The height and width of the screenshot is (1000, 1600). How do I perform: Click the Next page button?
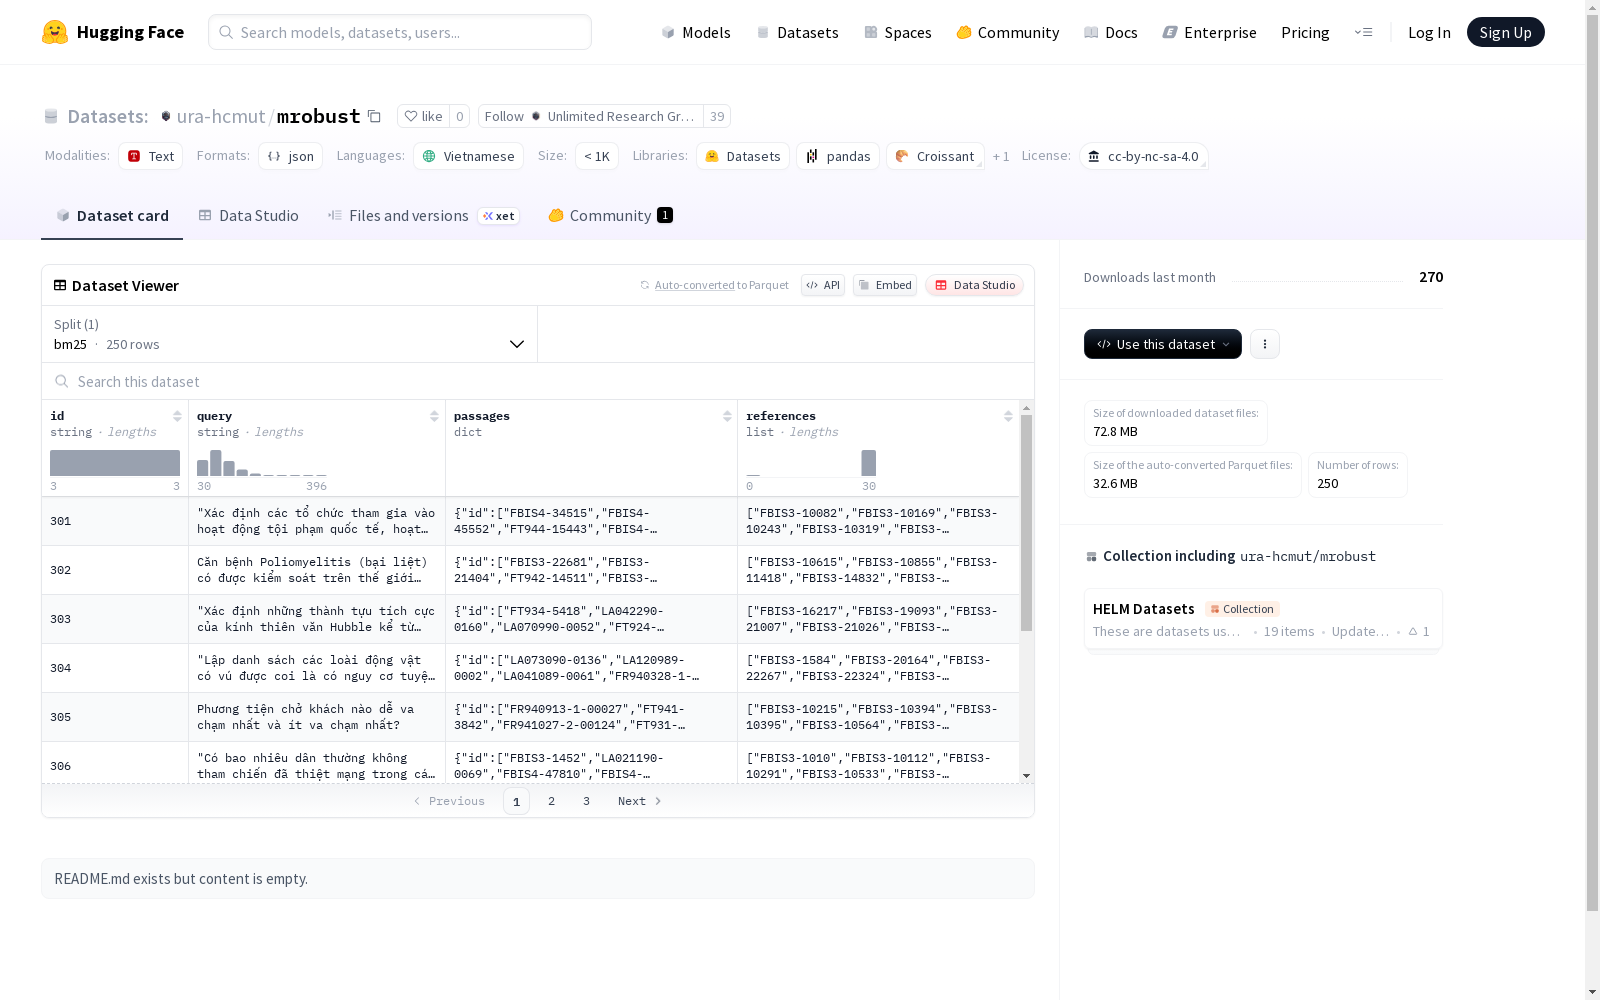[640, 801]
